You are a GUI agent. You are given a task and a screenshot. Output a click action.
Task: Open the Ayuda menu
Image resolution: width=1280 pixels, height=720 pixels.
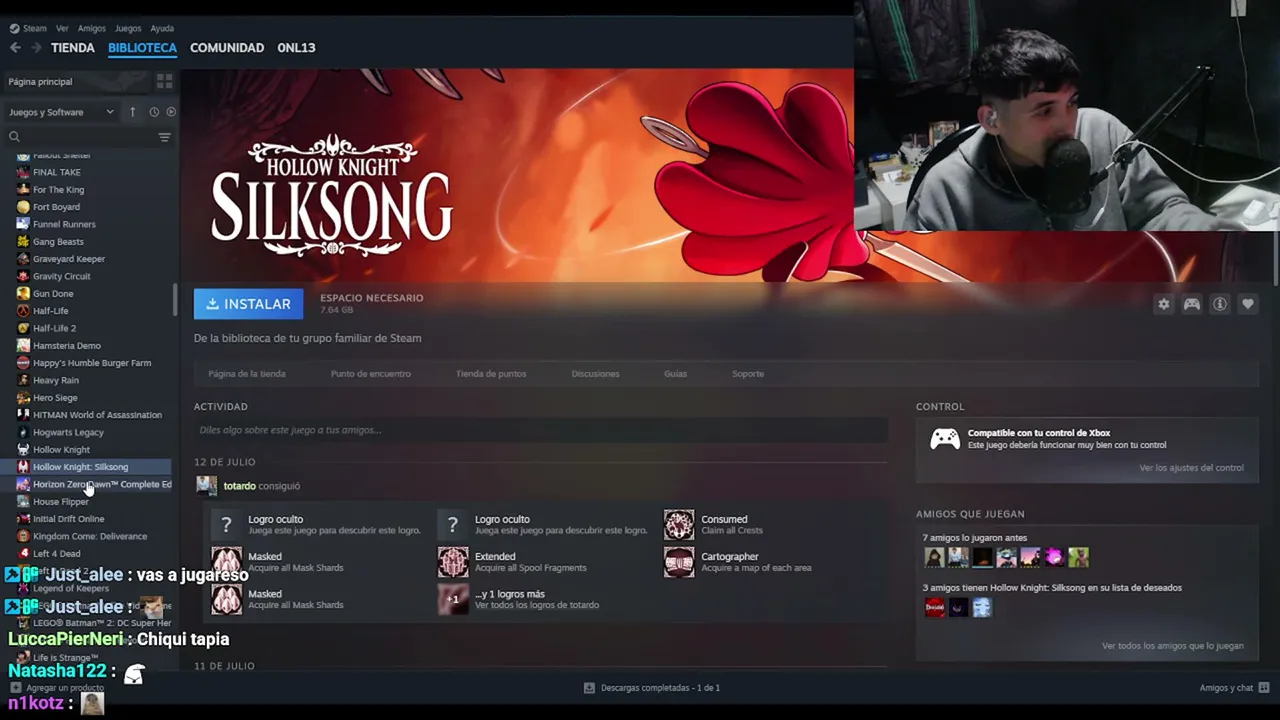coord(162,28)
